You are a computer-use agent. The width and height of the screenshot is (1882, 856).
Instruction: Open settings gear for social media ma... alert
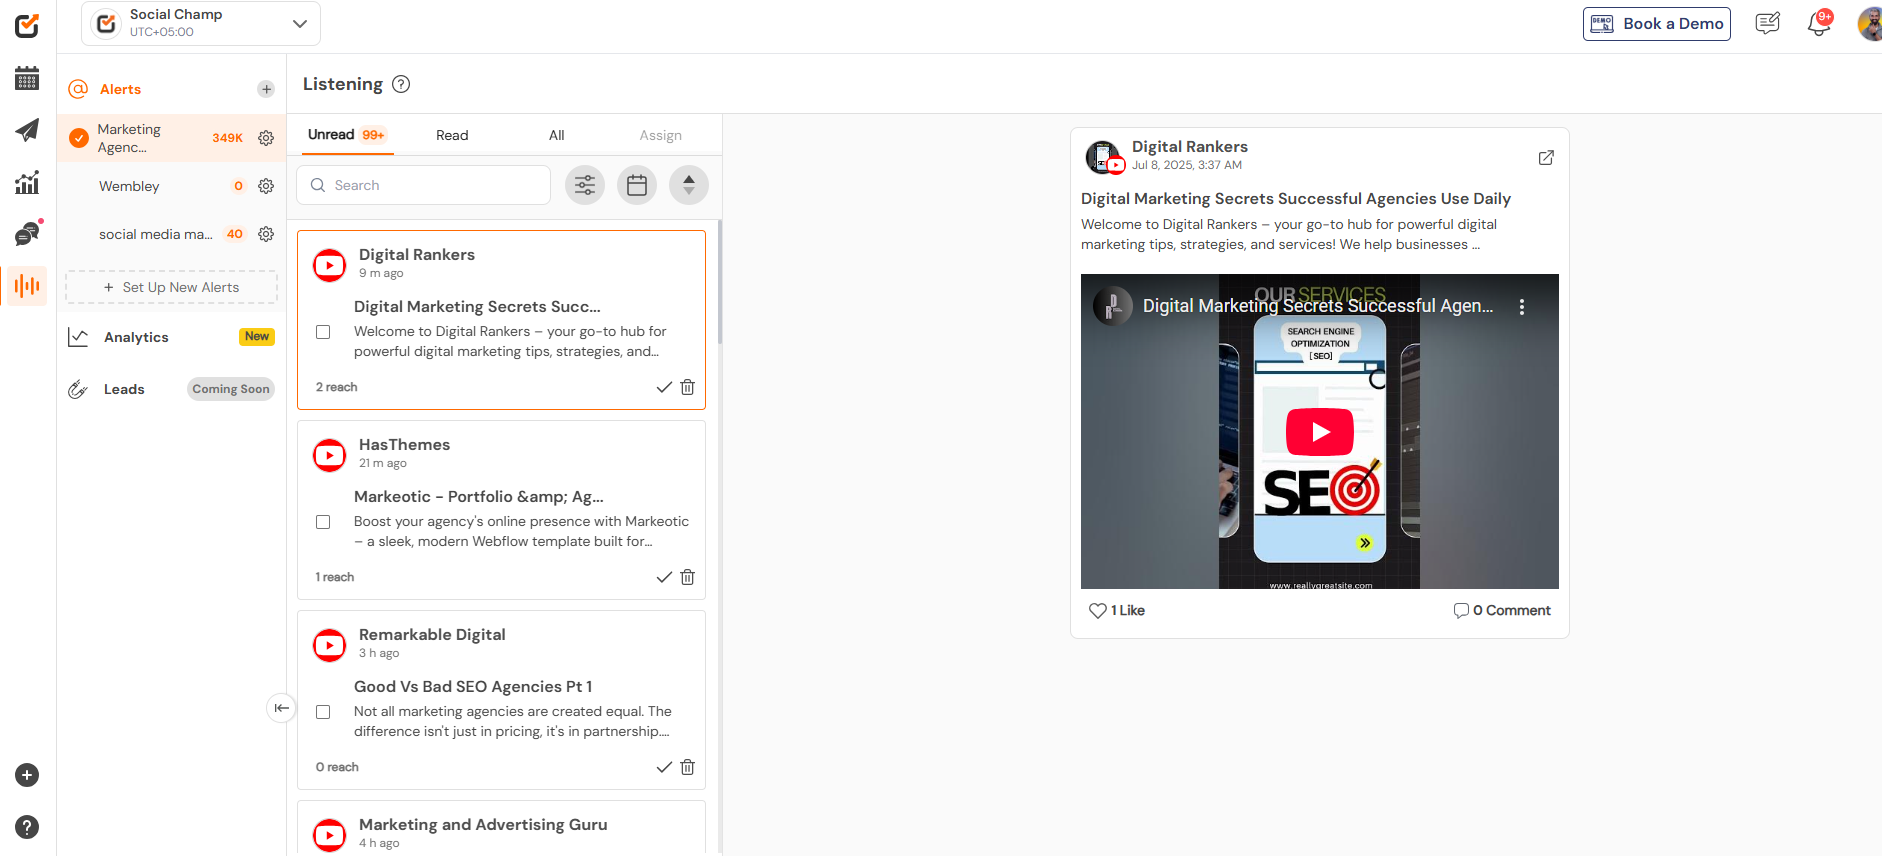266,234
